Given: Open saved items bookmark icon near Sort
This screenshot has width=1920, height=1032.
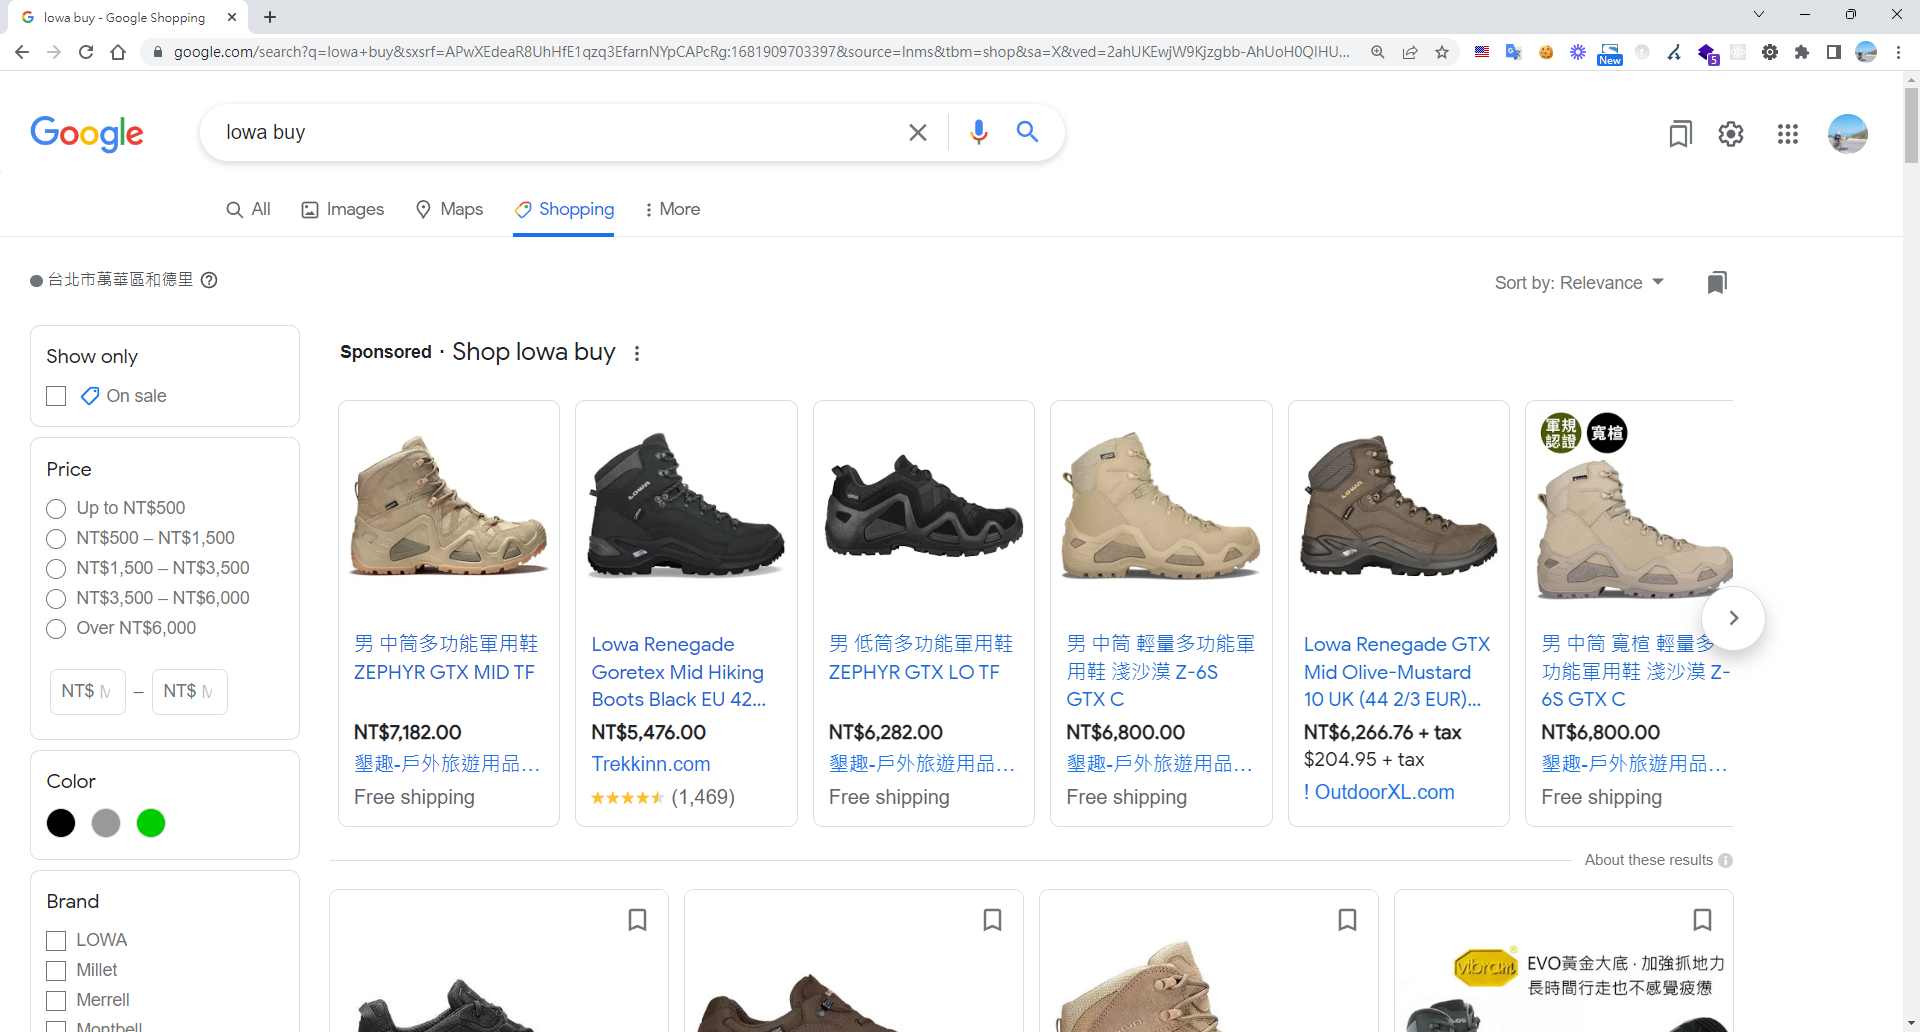Looking at the screenshot, I should 1716,283.
